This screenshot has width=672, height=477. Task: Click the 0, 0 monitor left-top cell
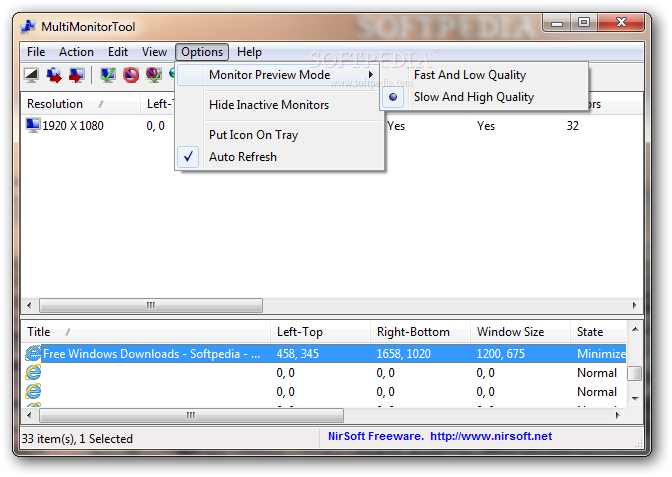pyautogui.click(x=156, y=126)
